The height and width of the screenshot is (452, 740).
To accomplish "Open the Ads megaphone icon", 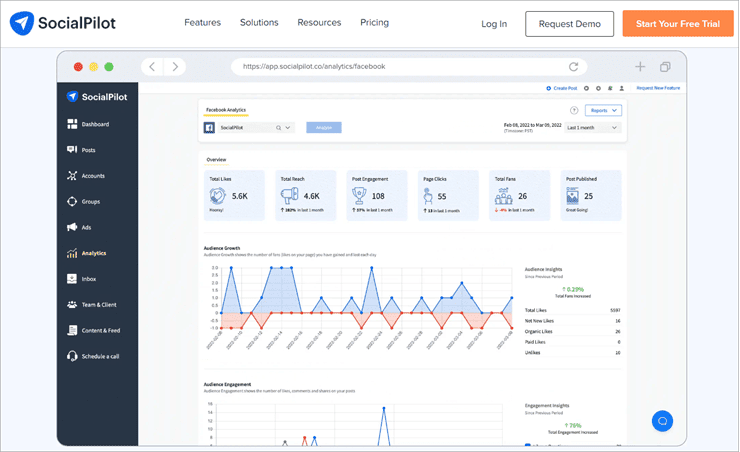I will click(x=72, y=228).
